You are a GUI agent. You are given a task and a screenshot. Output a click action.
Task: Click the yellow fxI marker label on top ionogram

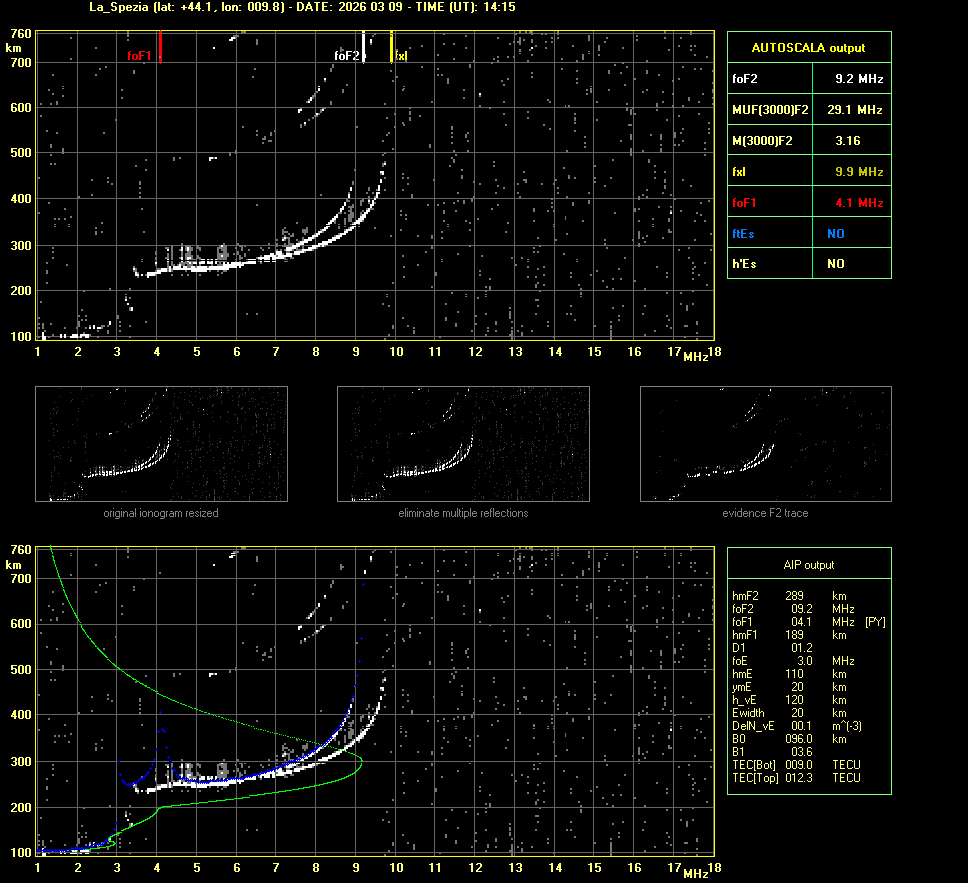tap(401, 56)
